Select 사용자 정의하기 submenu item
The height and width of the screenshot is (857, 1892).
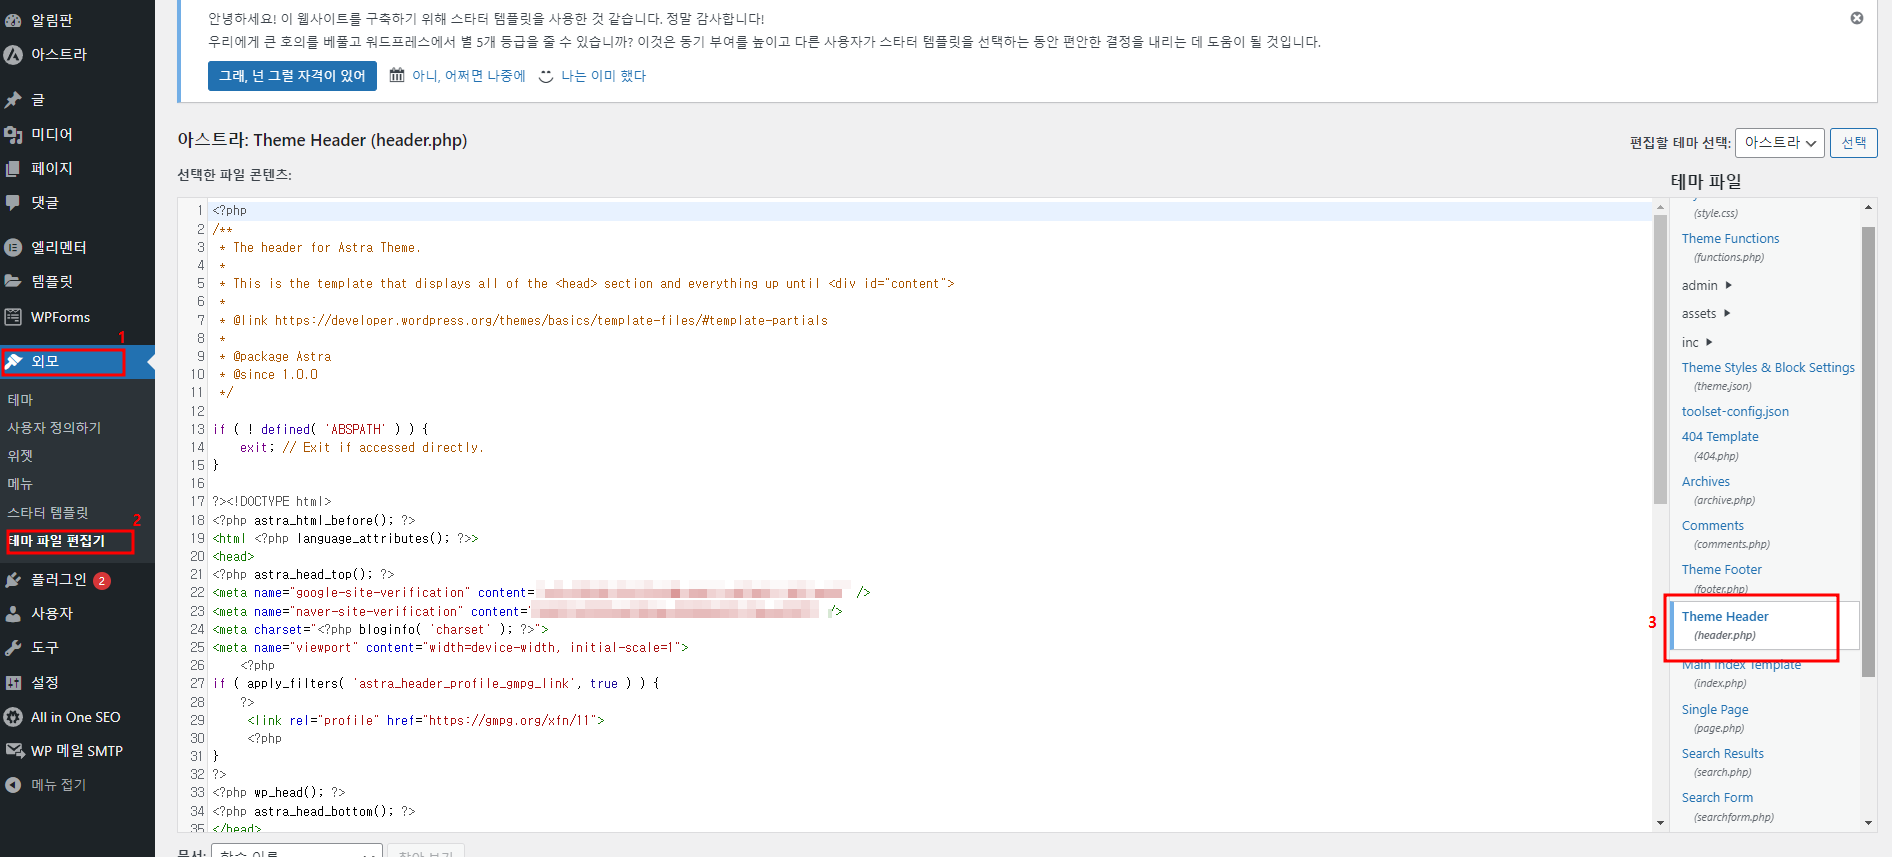pyautogui.click(x=54, y=428)
